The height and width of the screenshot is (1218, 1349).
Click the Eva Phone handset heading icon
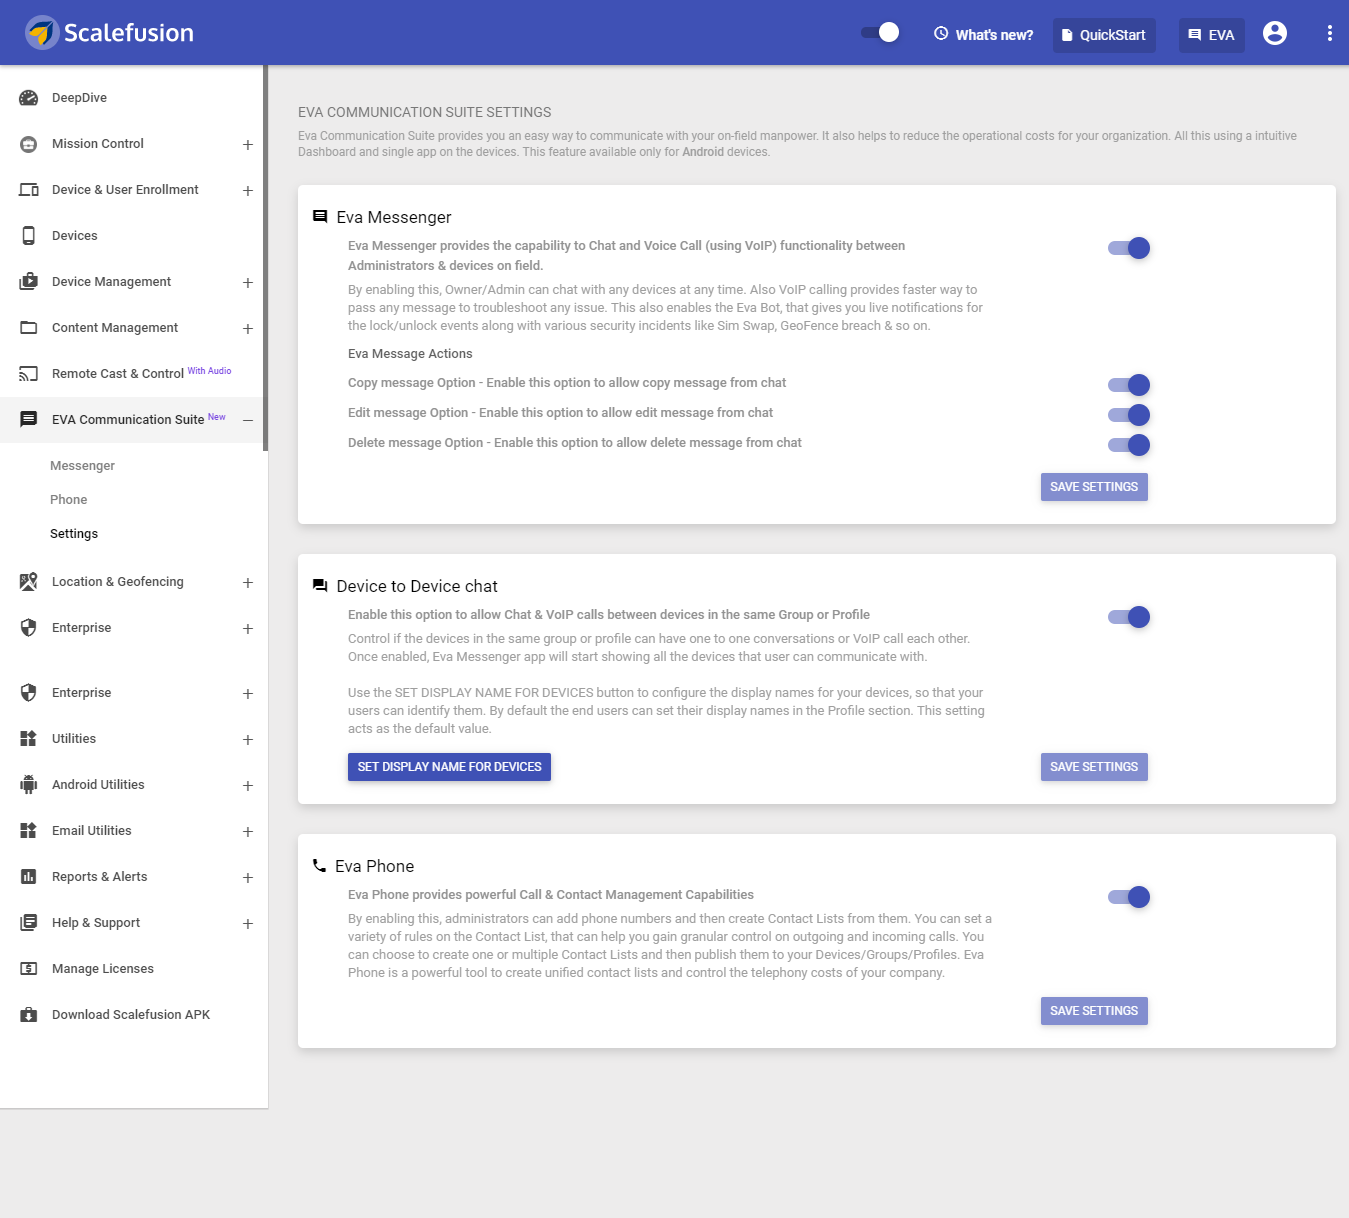click(320, 865)
